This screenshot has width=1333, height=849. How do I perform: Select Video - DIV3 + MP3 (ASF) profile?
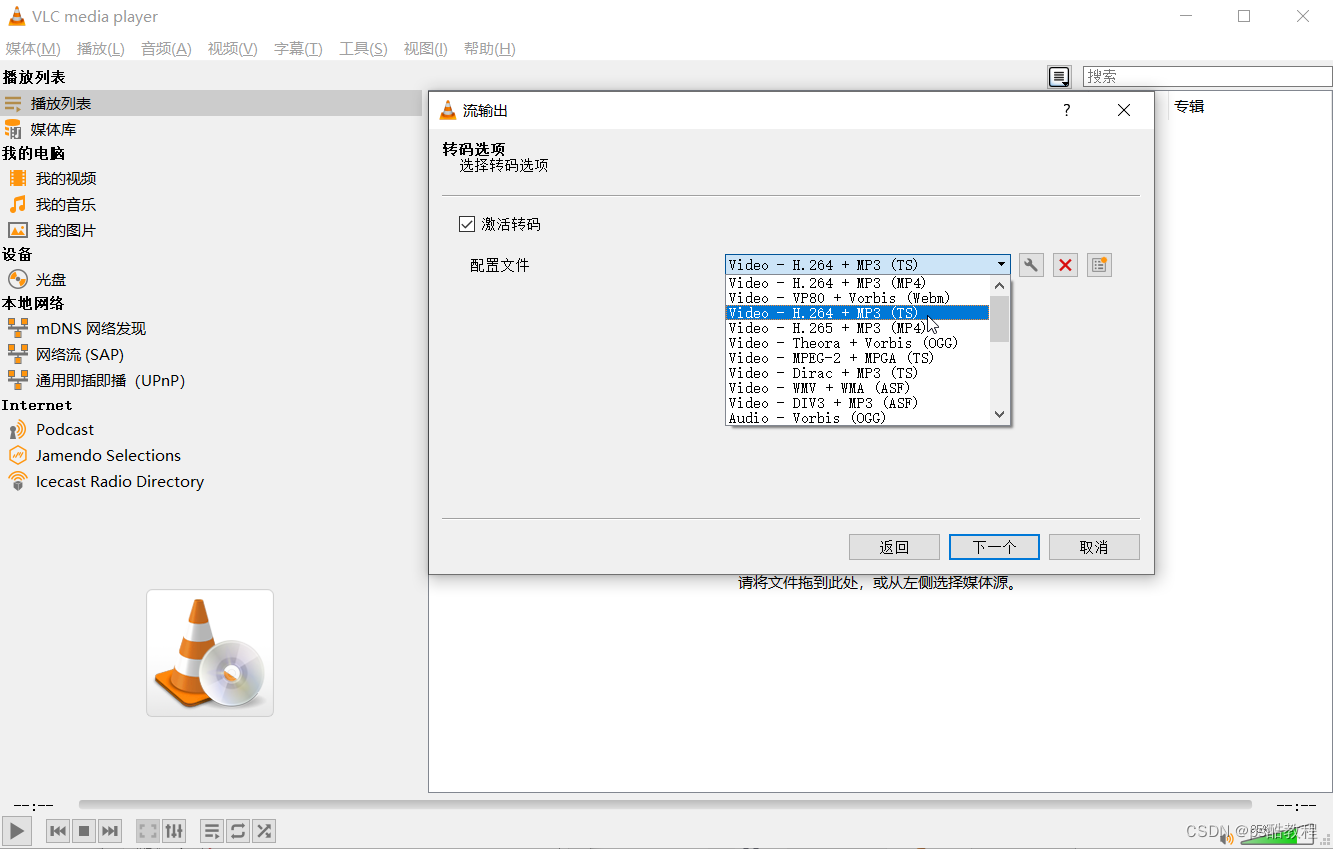pyautogui.click(x=857, y=403)
